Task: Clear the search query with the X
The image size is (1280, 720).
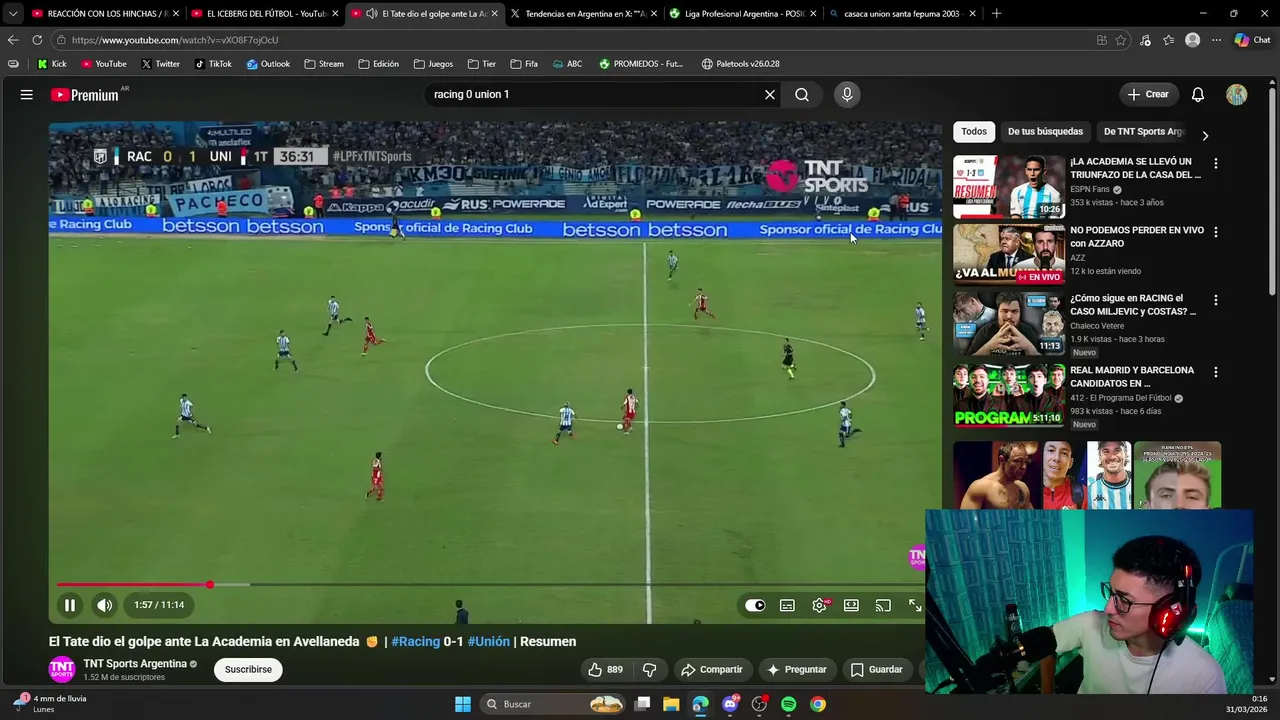Action: click(770, 94)
